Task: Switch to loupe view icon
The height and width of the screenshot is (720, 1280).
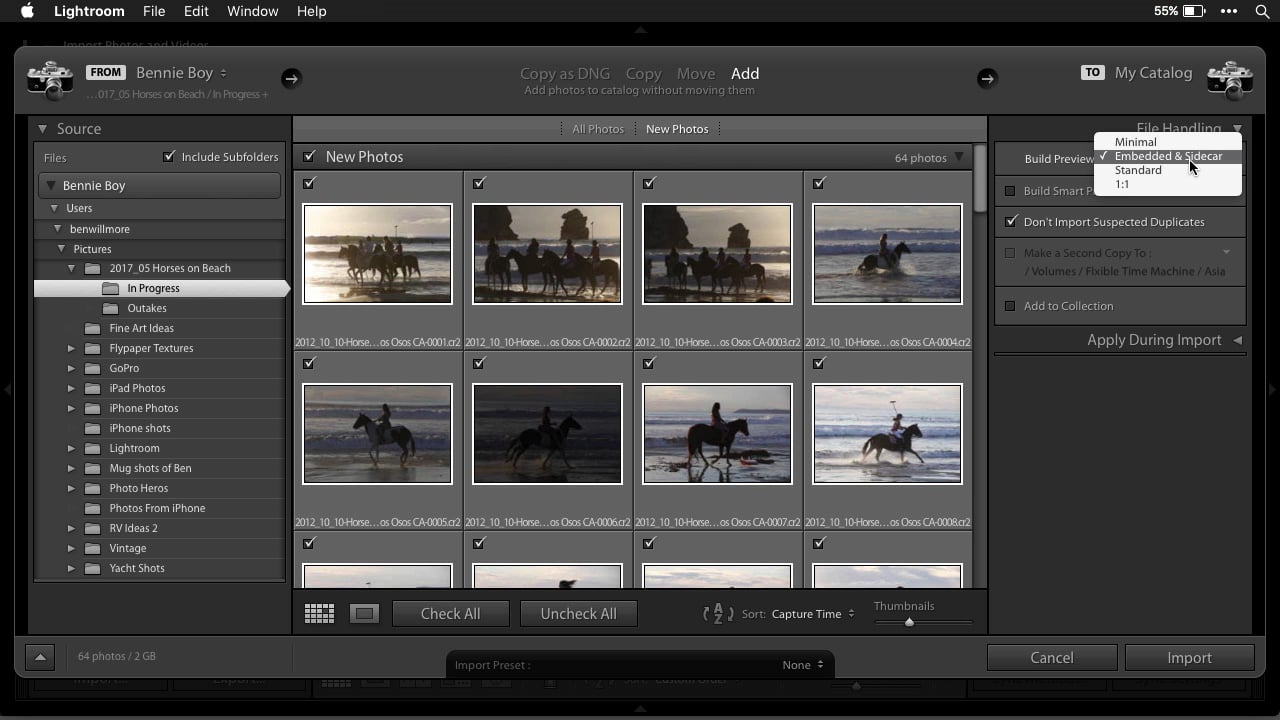Action: pyautogui.click(x=365, y=614)
